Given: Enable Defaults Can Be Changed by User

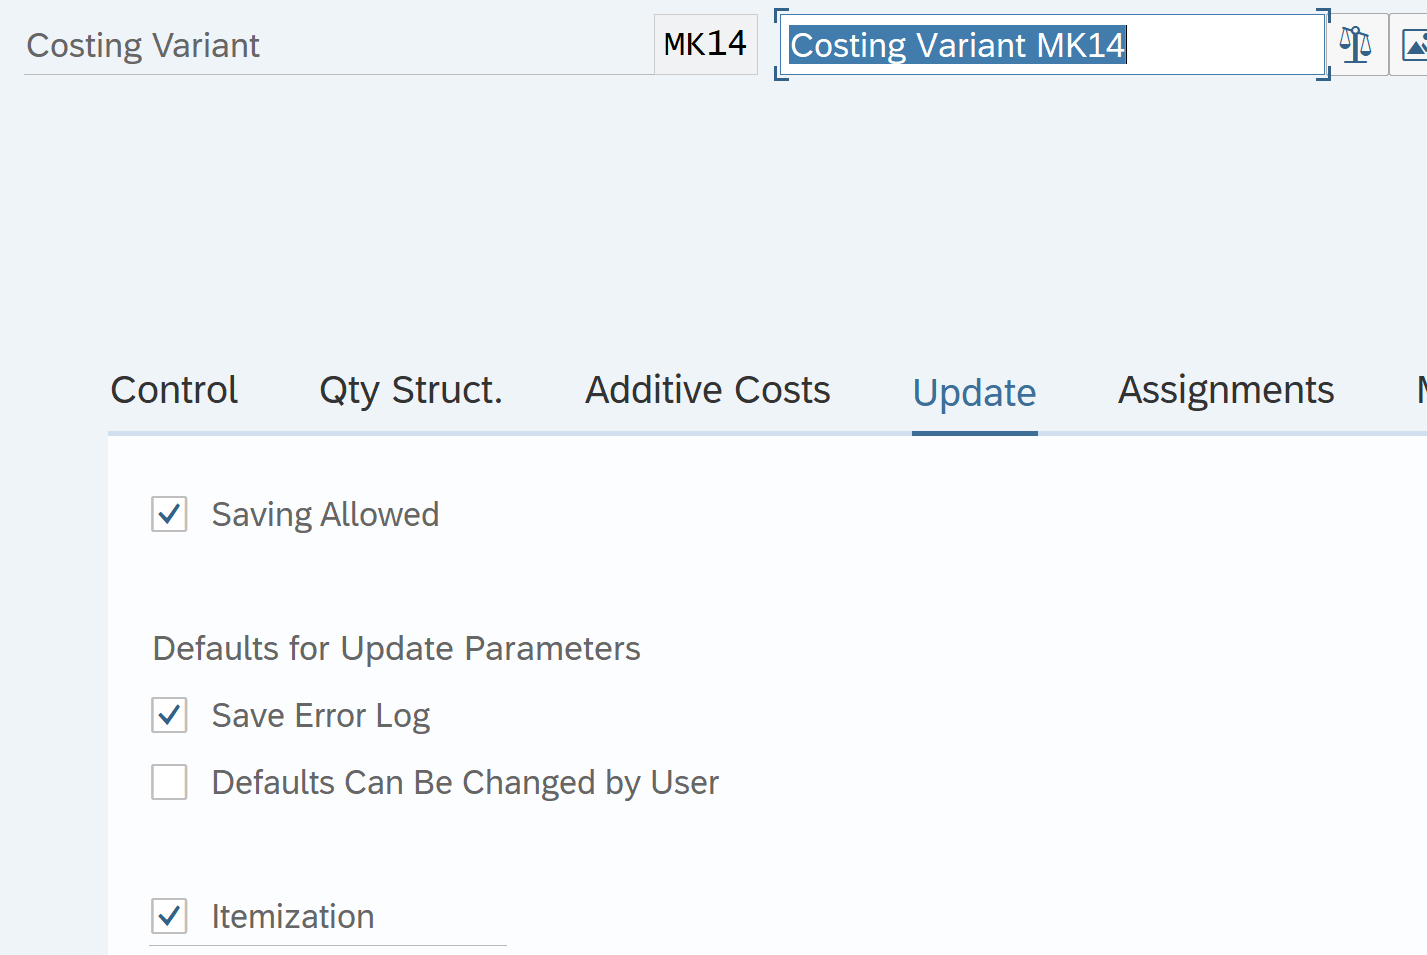Looking at the screenshot, I should tap(169, 782).
